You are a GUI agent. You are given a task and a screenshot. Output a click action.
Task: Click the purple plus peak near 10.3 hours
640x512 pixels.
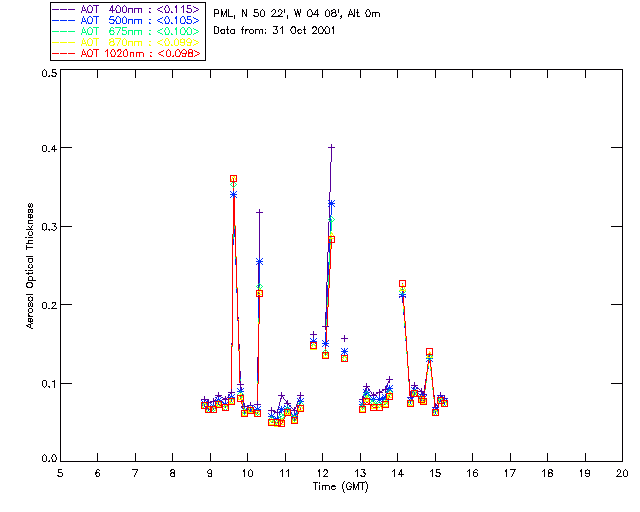[x=259, y=212]
